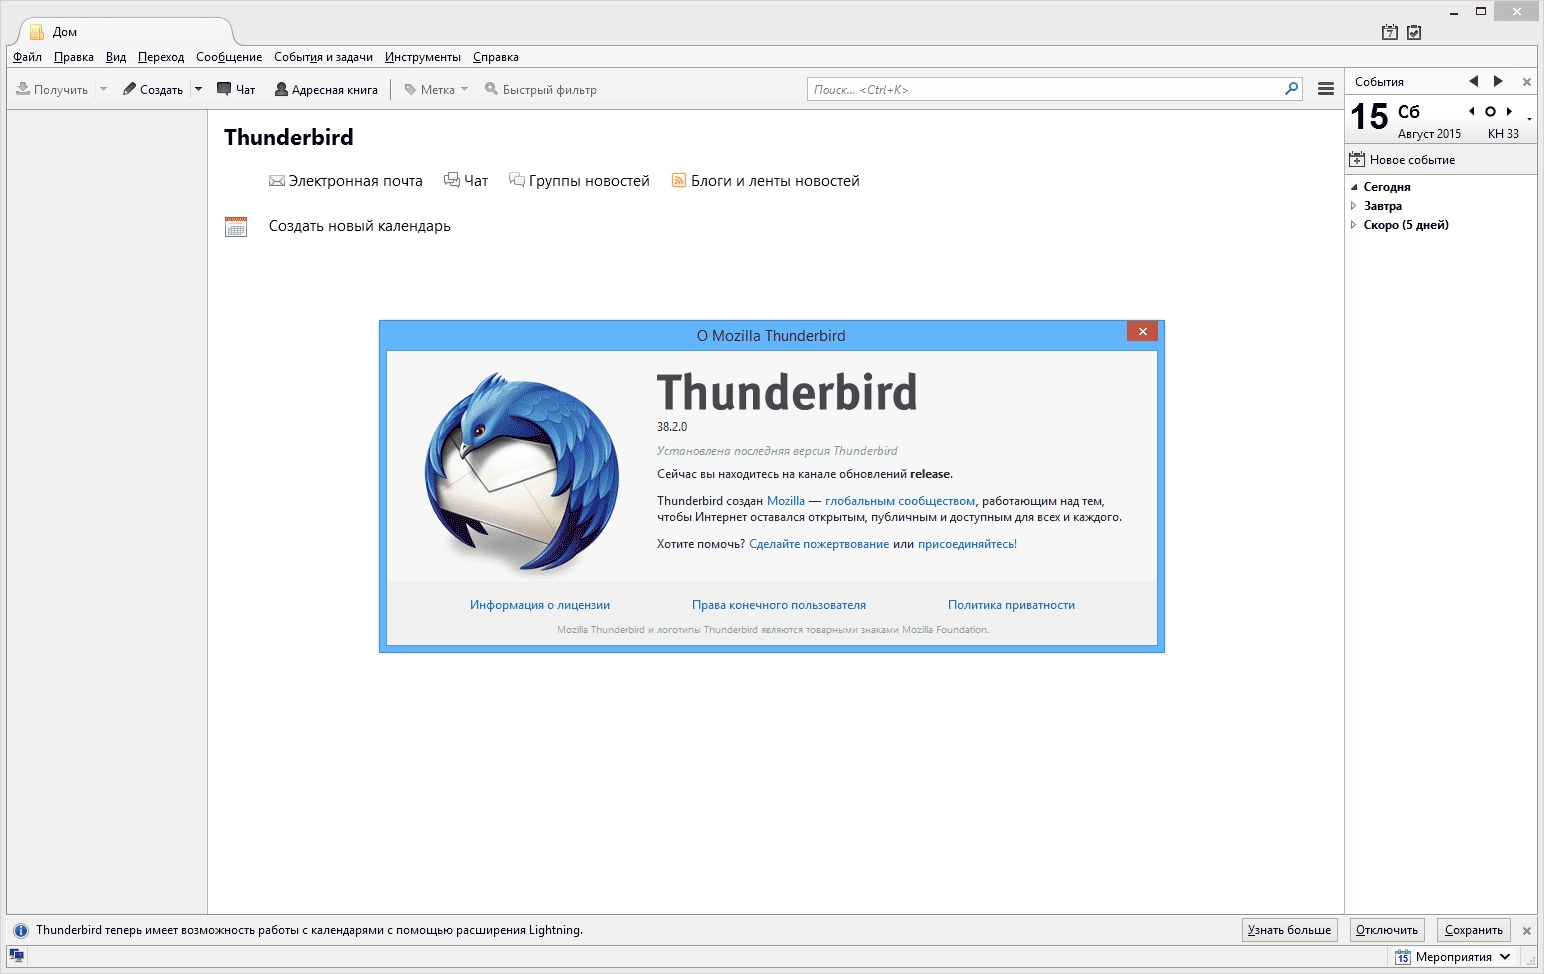The width and height of the screenshot is (1544, 974).
Task: Toggle Мероприятия today pane button
Action: [1454, 957]
